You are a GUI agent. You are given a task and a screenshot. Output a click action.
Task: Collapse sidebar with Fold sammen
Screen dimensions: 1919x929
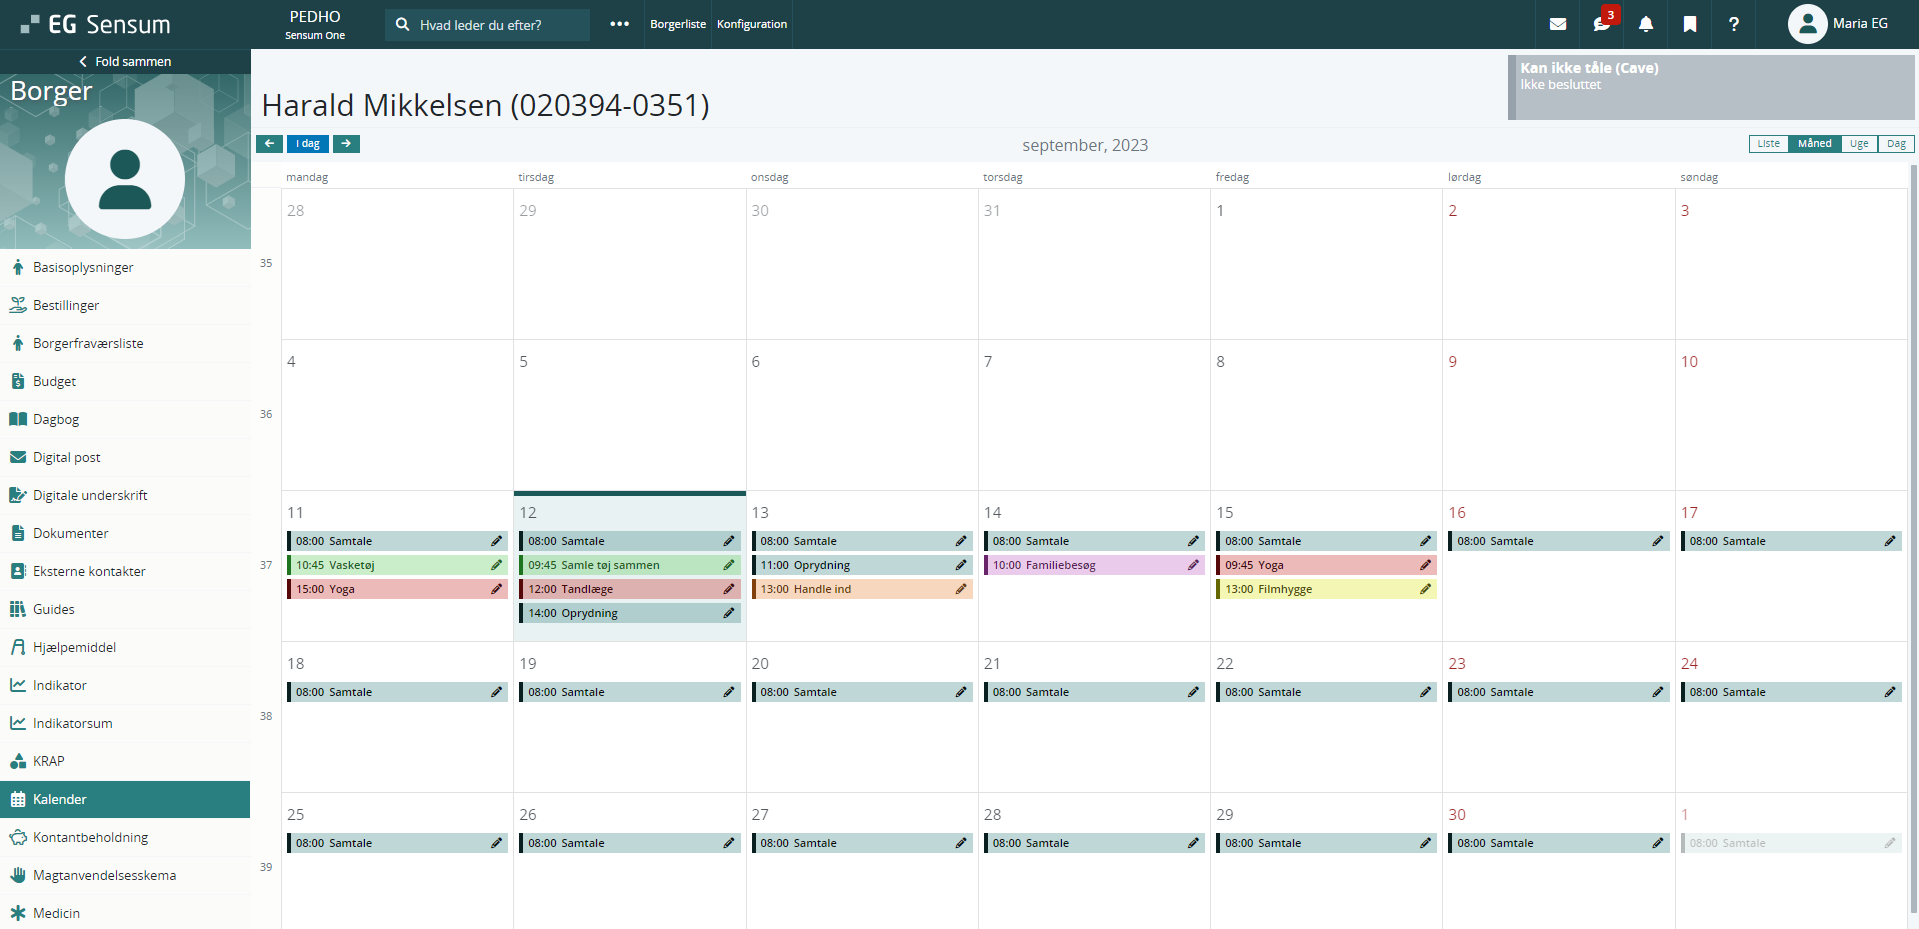pos(125,62)
